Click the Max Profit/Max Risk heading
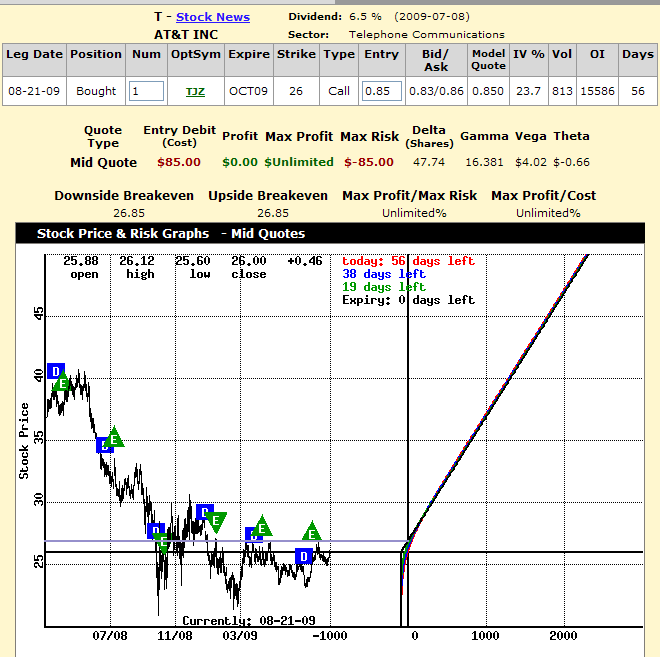Viewport: 660px width, 657px height. coord(410,196)
